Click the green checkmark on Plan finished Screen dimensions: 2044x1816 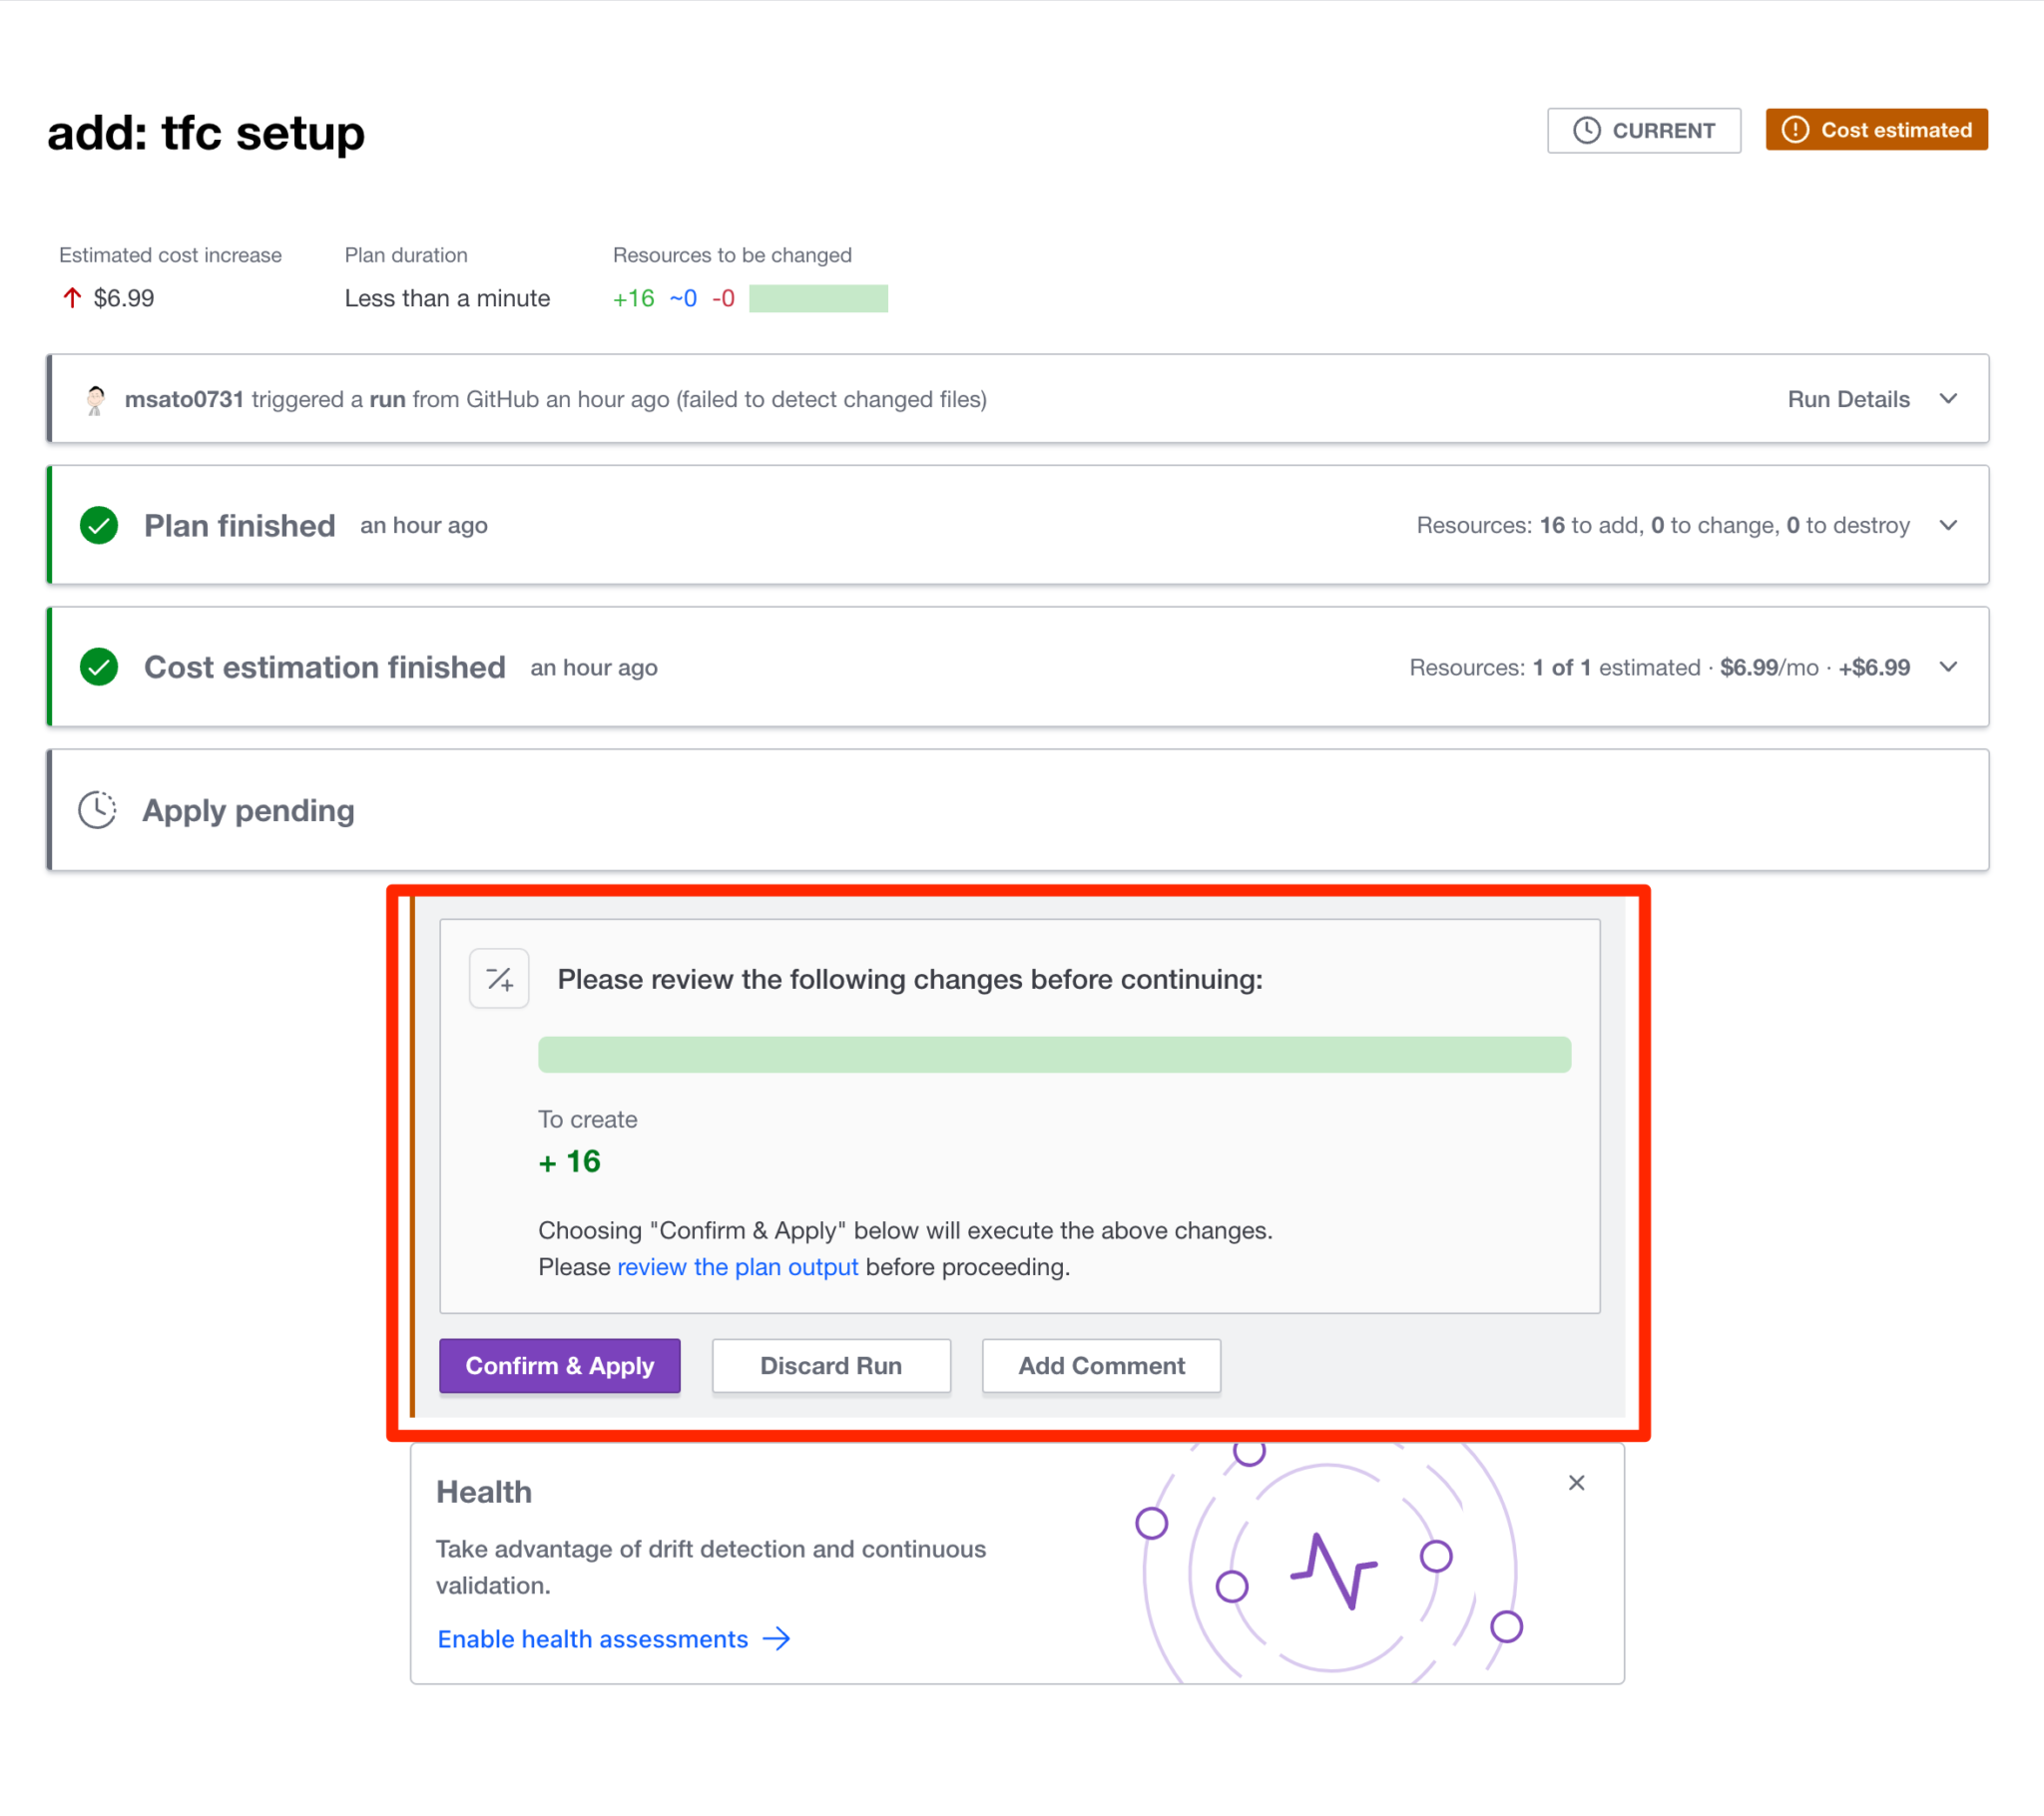click(98, 525)
